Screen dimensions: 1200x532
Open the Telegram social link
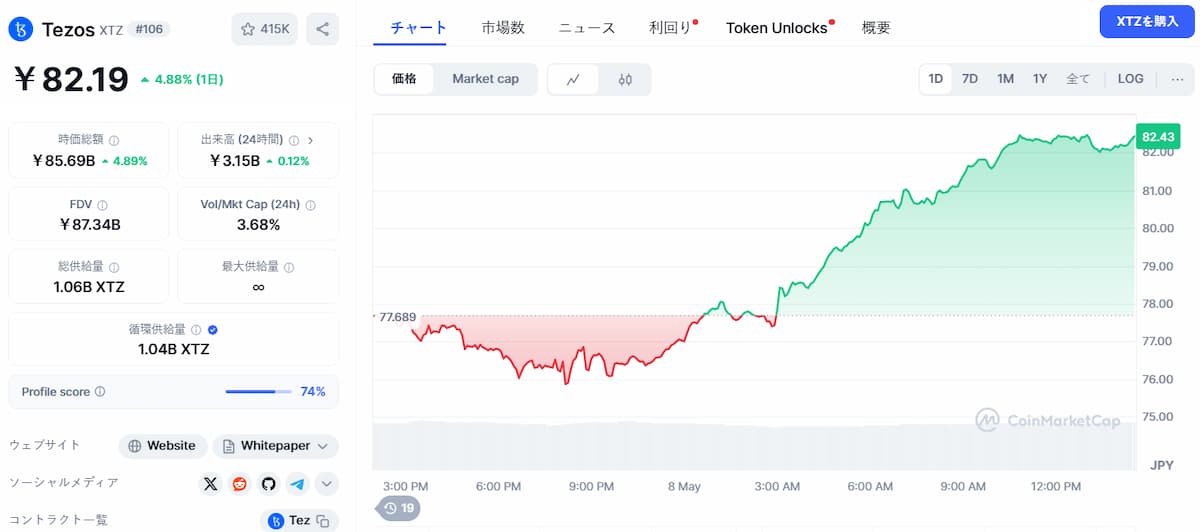(297, 484)
